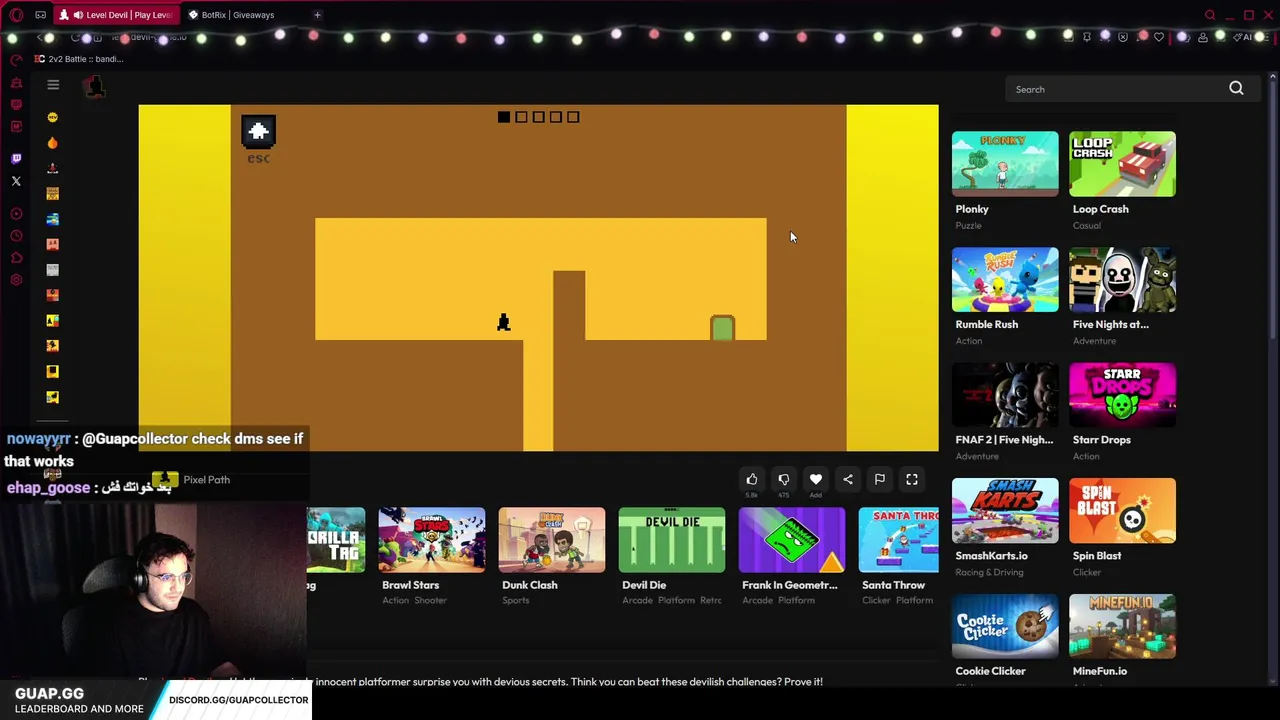The height and width of the screenshot is (720, 1280).
Task: Click 'Racing & Driving' under SmashKarts.io
Action: pyautogui.click(x=989, y=572)
